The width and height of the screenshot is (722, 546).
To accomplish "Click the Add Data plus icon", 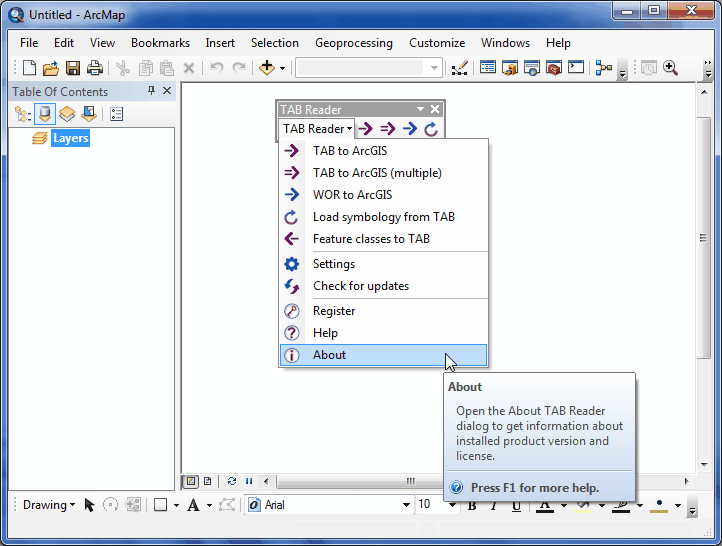I will [x=267, y=68].
